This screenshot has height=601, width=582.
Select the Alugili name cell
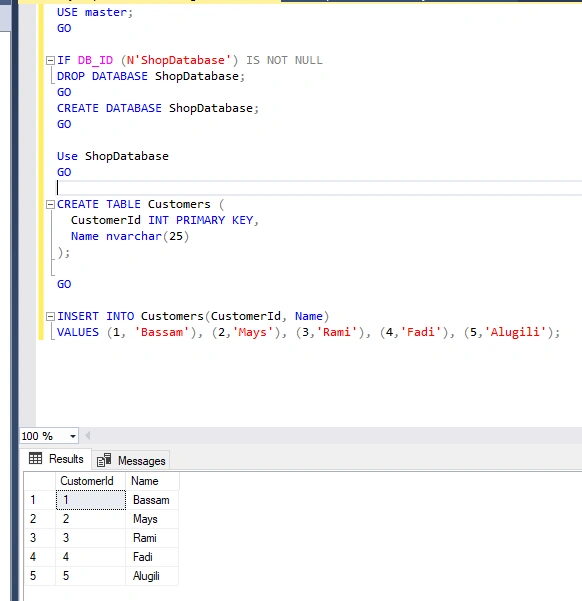152,576
